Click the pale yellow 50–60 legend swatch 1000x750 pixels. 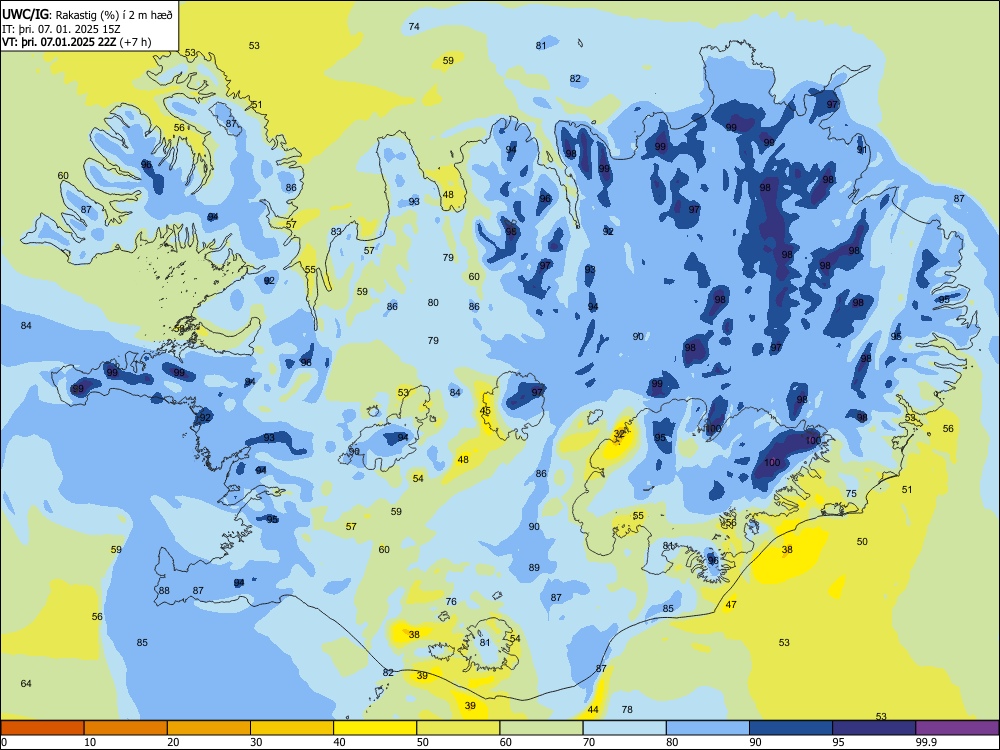pyautogui.click(x=458, y=728)
